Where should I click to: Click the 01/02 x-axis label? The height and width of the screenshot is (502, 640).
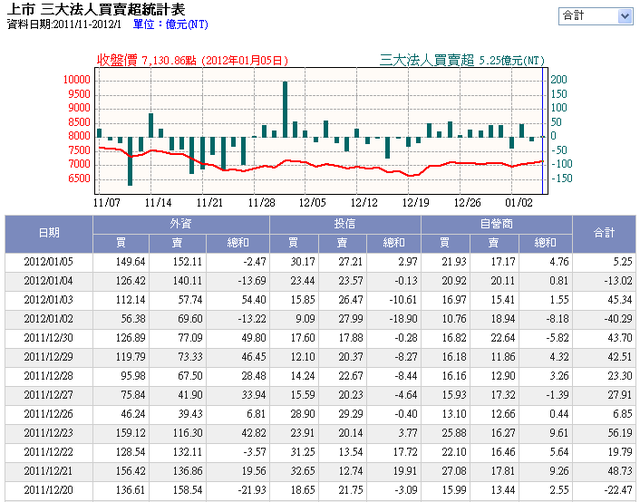[519, 203]
